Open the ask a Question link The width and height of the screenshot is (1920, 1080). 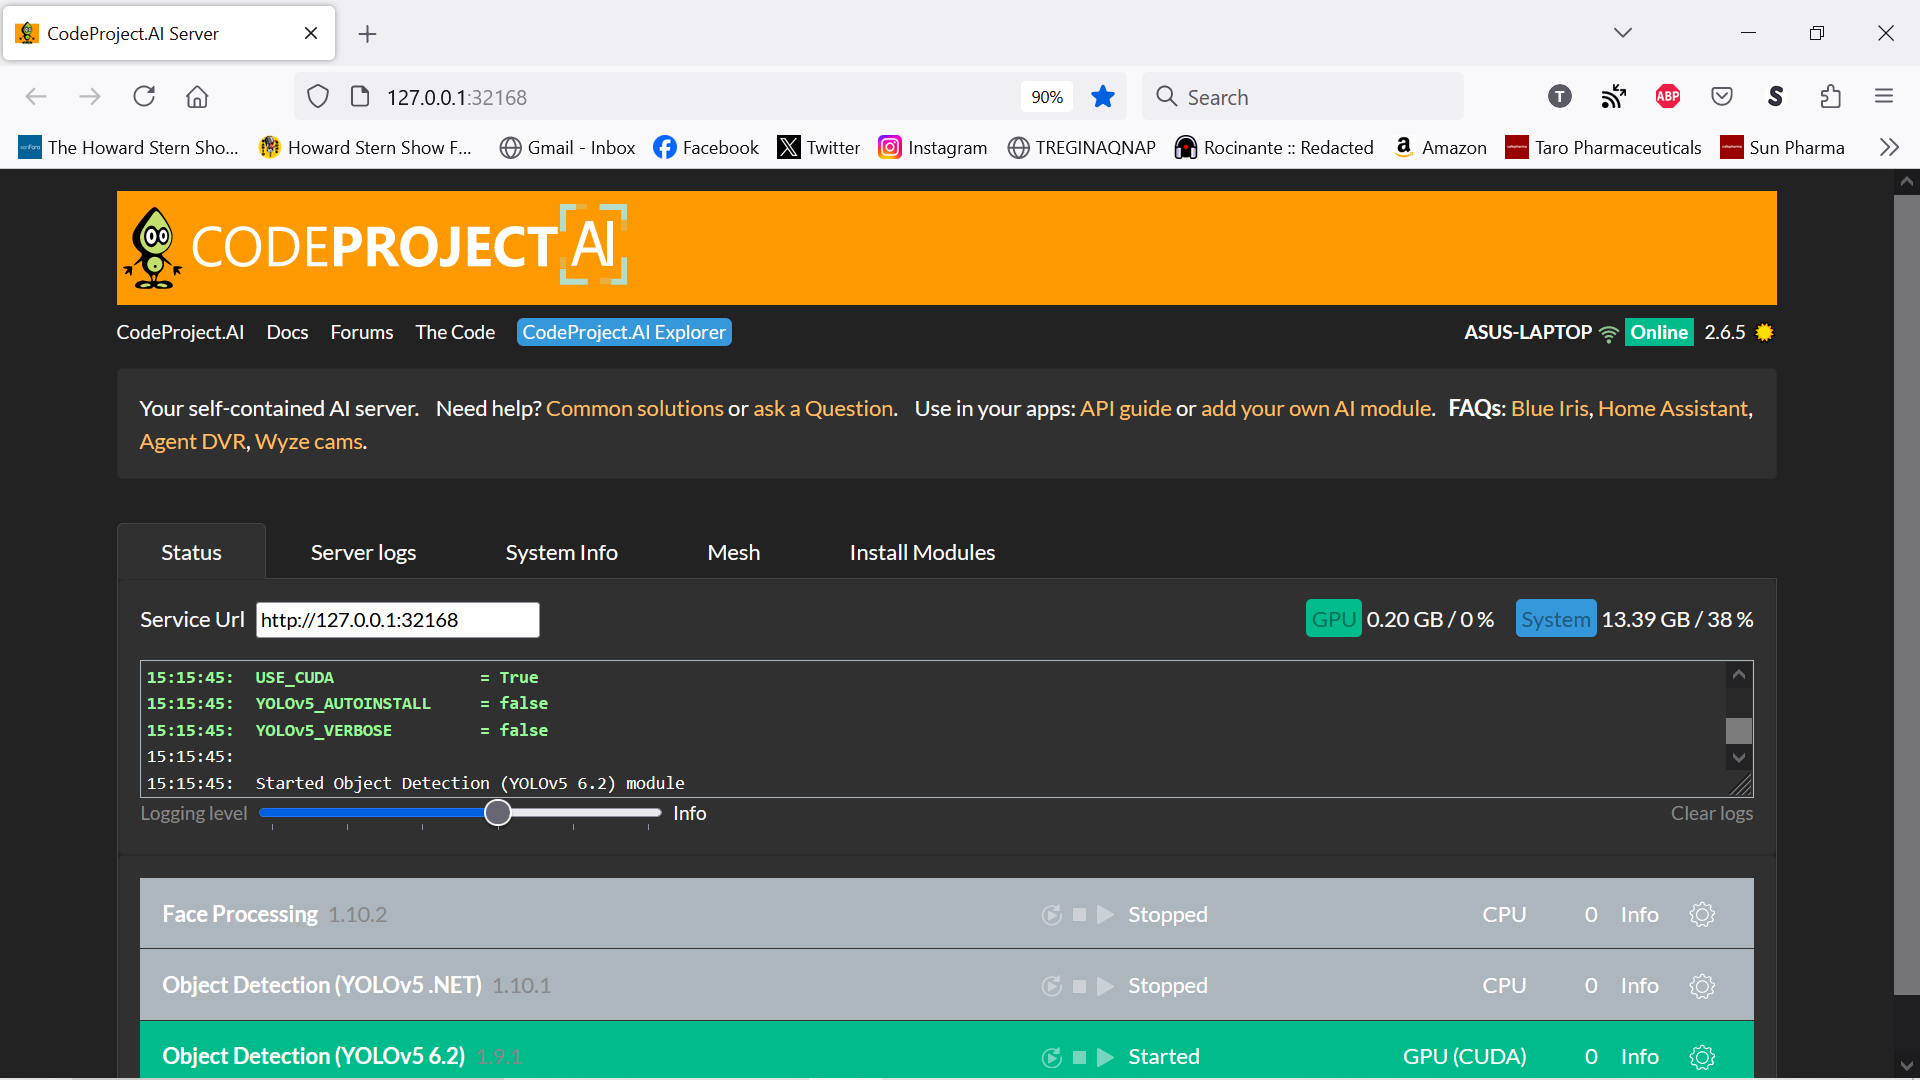[x=823, y=408]
